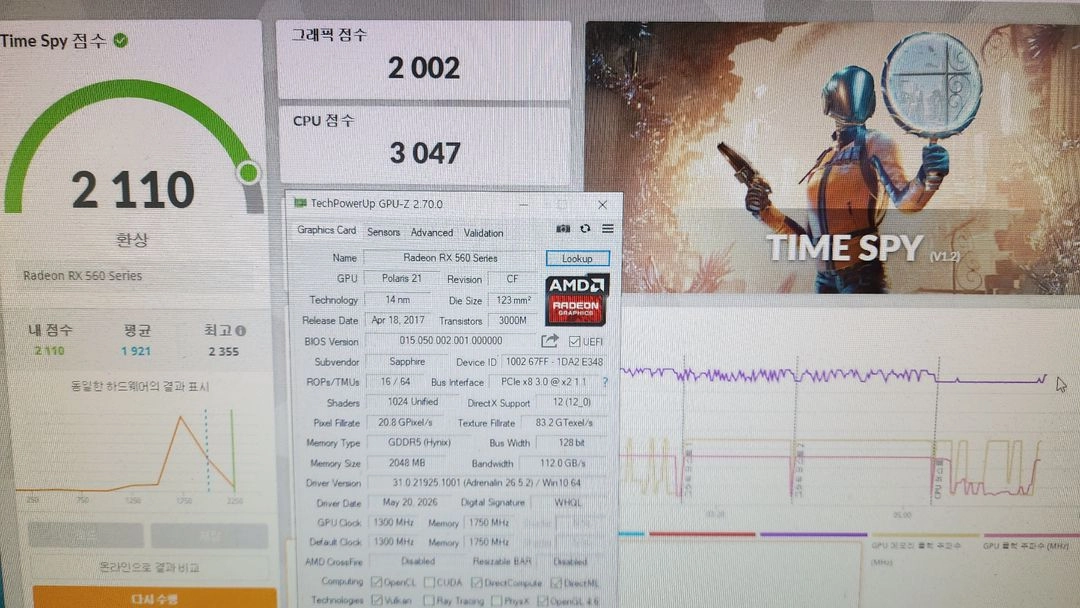Click the best score 2 355
This screenshot has height=608, width=1080.
click(223, 351)
